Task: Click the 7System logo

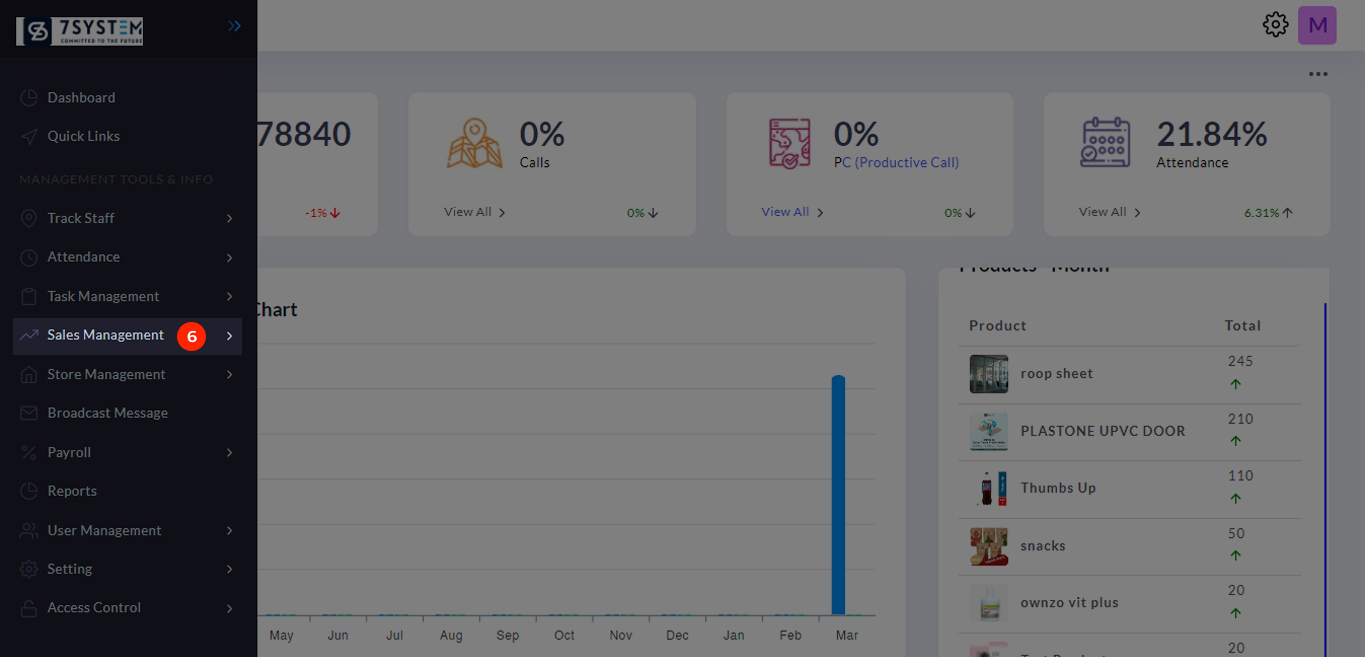Action: [x=80, y=31]
